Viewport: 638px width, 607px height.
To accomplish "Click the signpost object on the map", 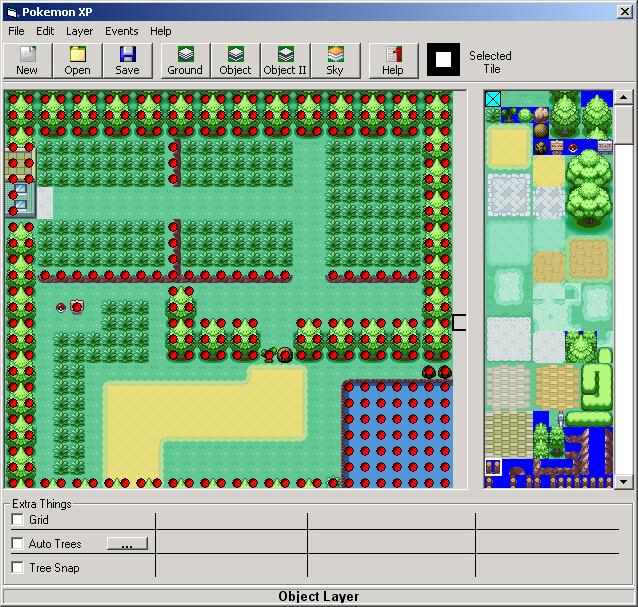I will (77, 306).
